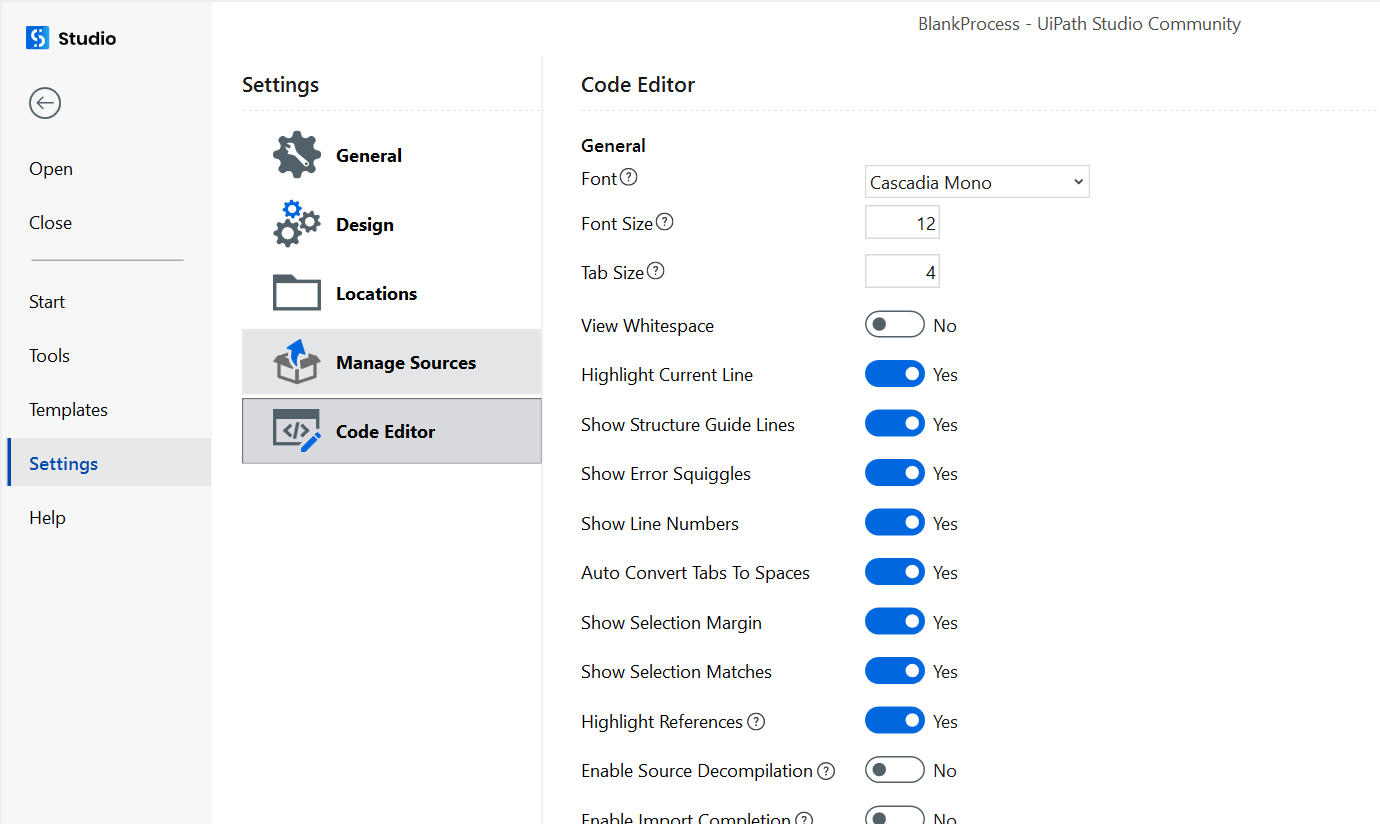This screenshot has height=824, width=1380.
Task: Open the Open menu item
Action: coord(51,168)
